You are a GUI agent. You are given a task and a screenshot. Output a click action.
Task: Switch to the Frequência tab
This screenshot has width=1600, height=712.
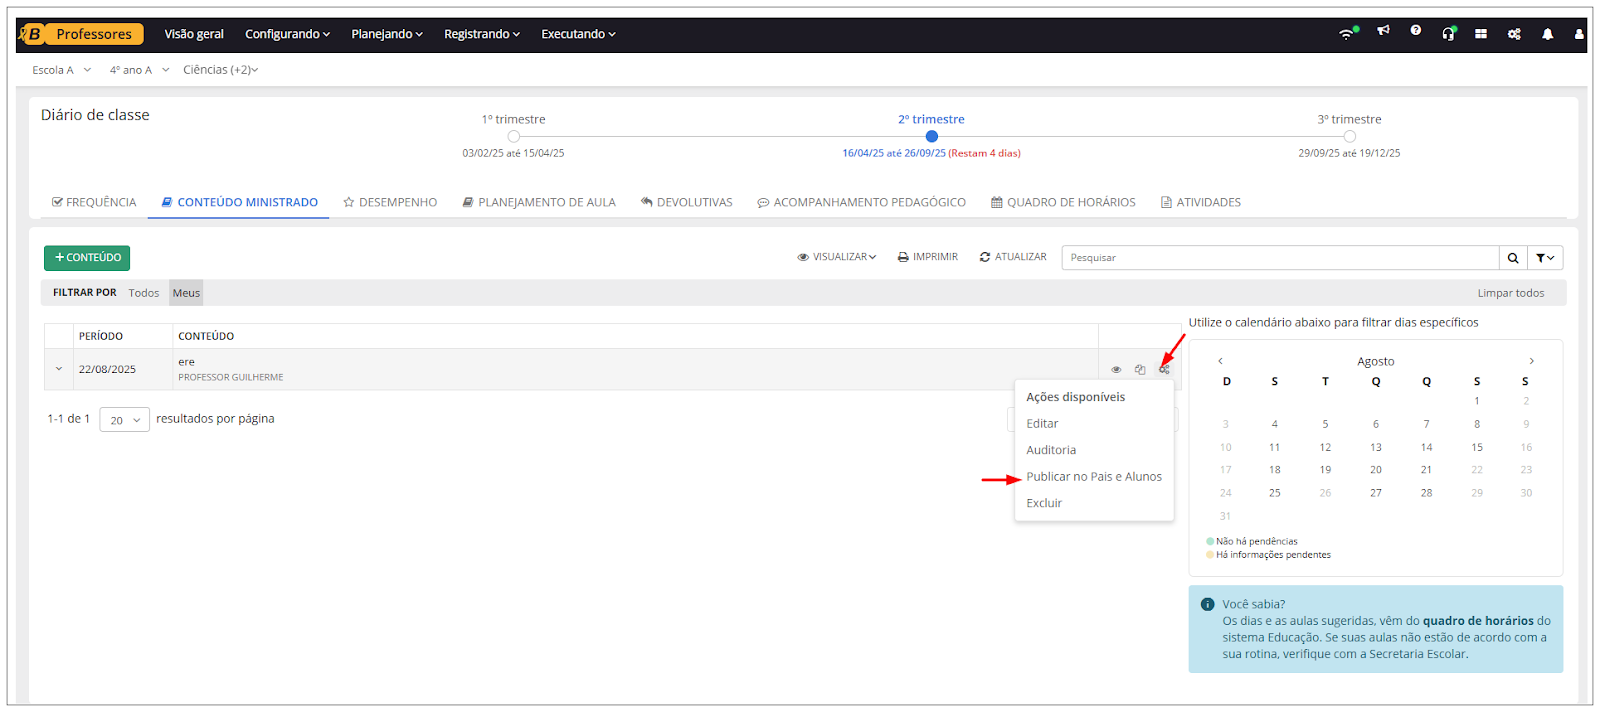(x=94, y=202)
